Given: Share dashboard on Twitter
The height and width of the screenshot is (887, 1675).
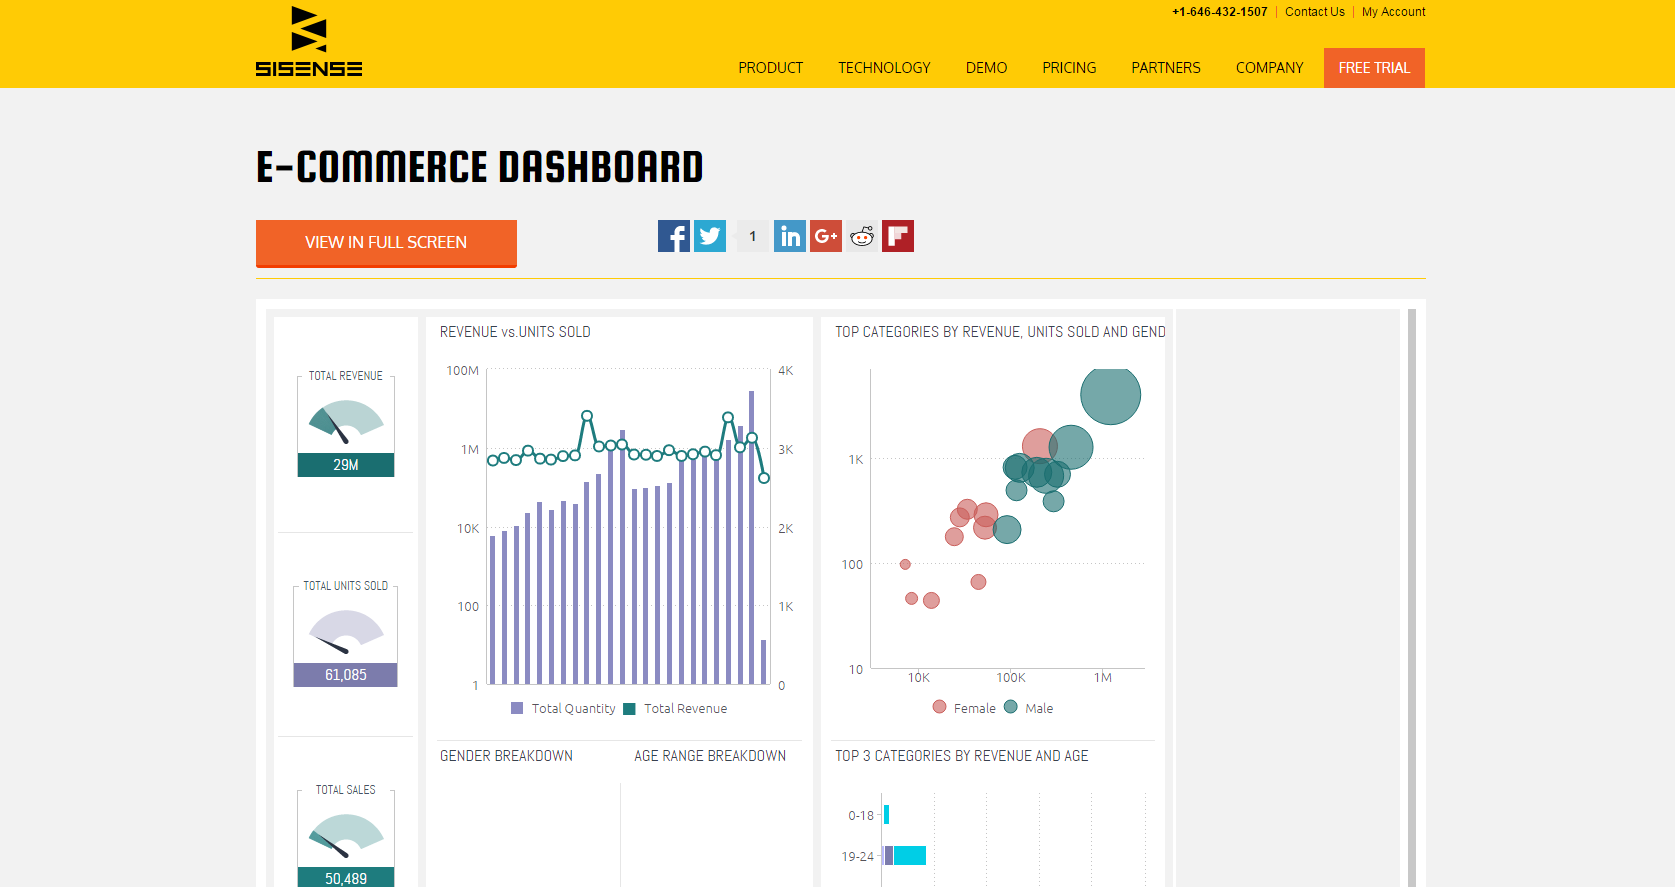Looking at the screenshot, I should [710, 236].
